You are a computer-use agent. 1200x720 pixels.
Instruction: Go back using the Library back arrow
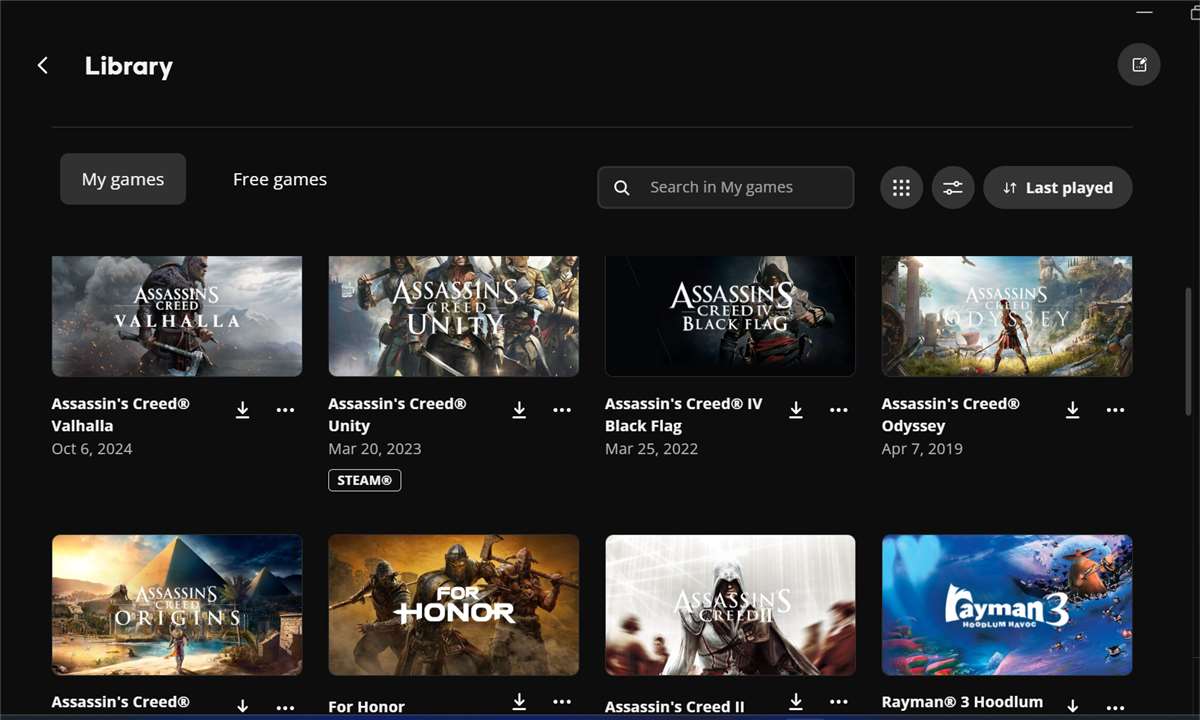pos(42,65)
